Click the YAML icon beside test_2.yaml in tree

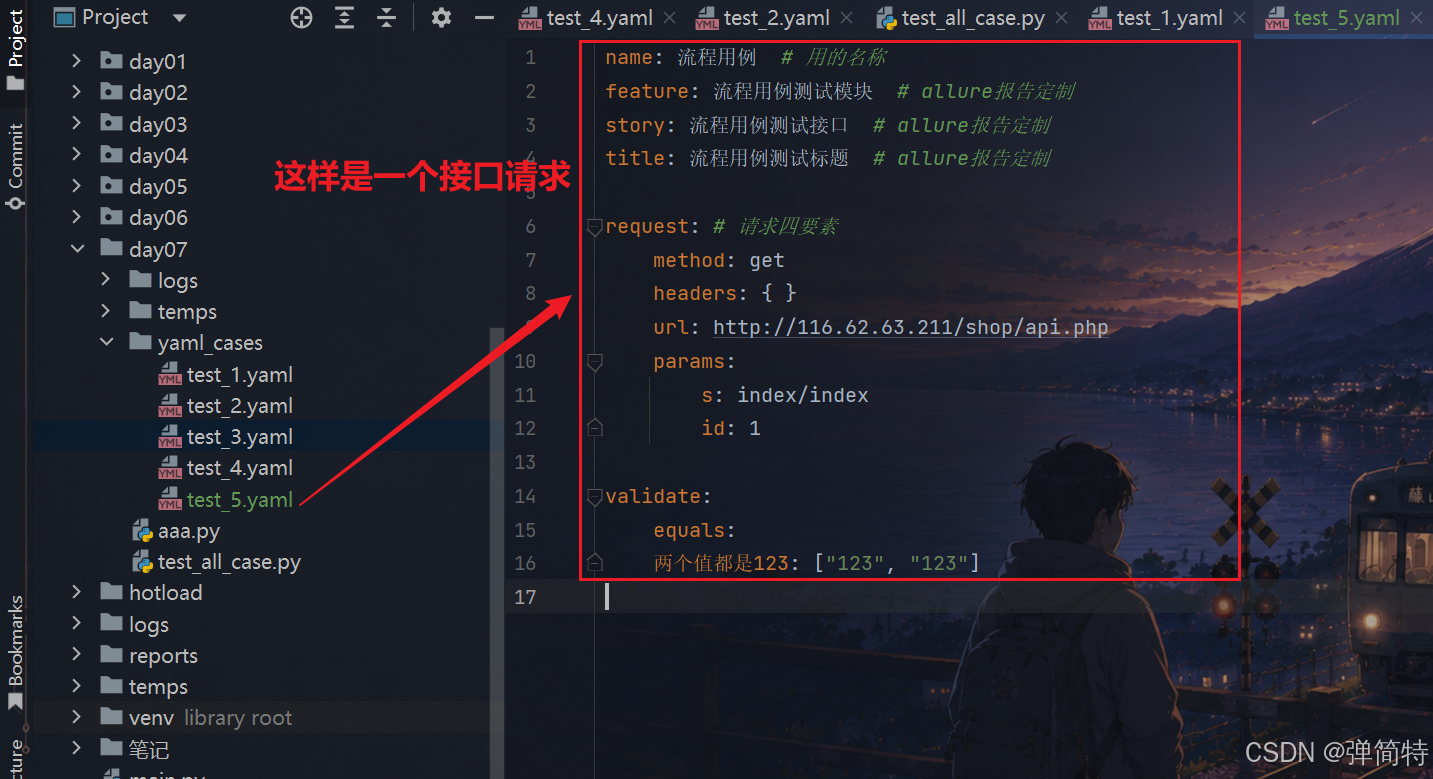(170, 406)
